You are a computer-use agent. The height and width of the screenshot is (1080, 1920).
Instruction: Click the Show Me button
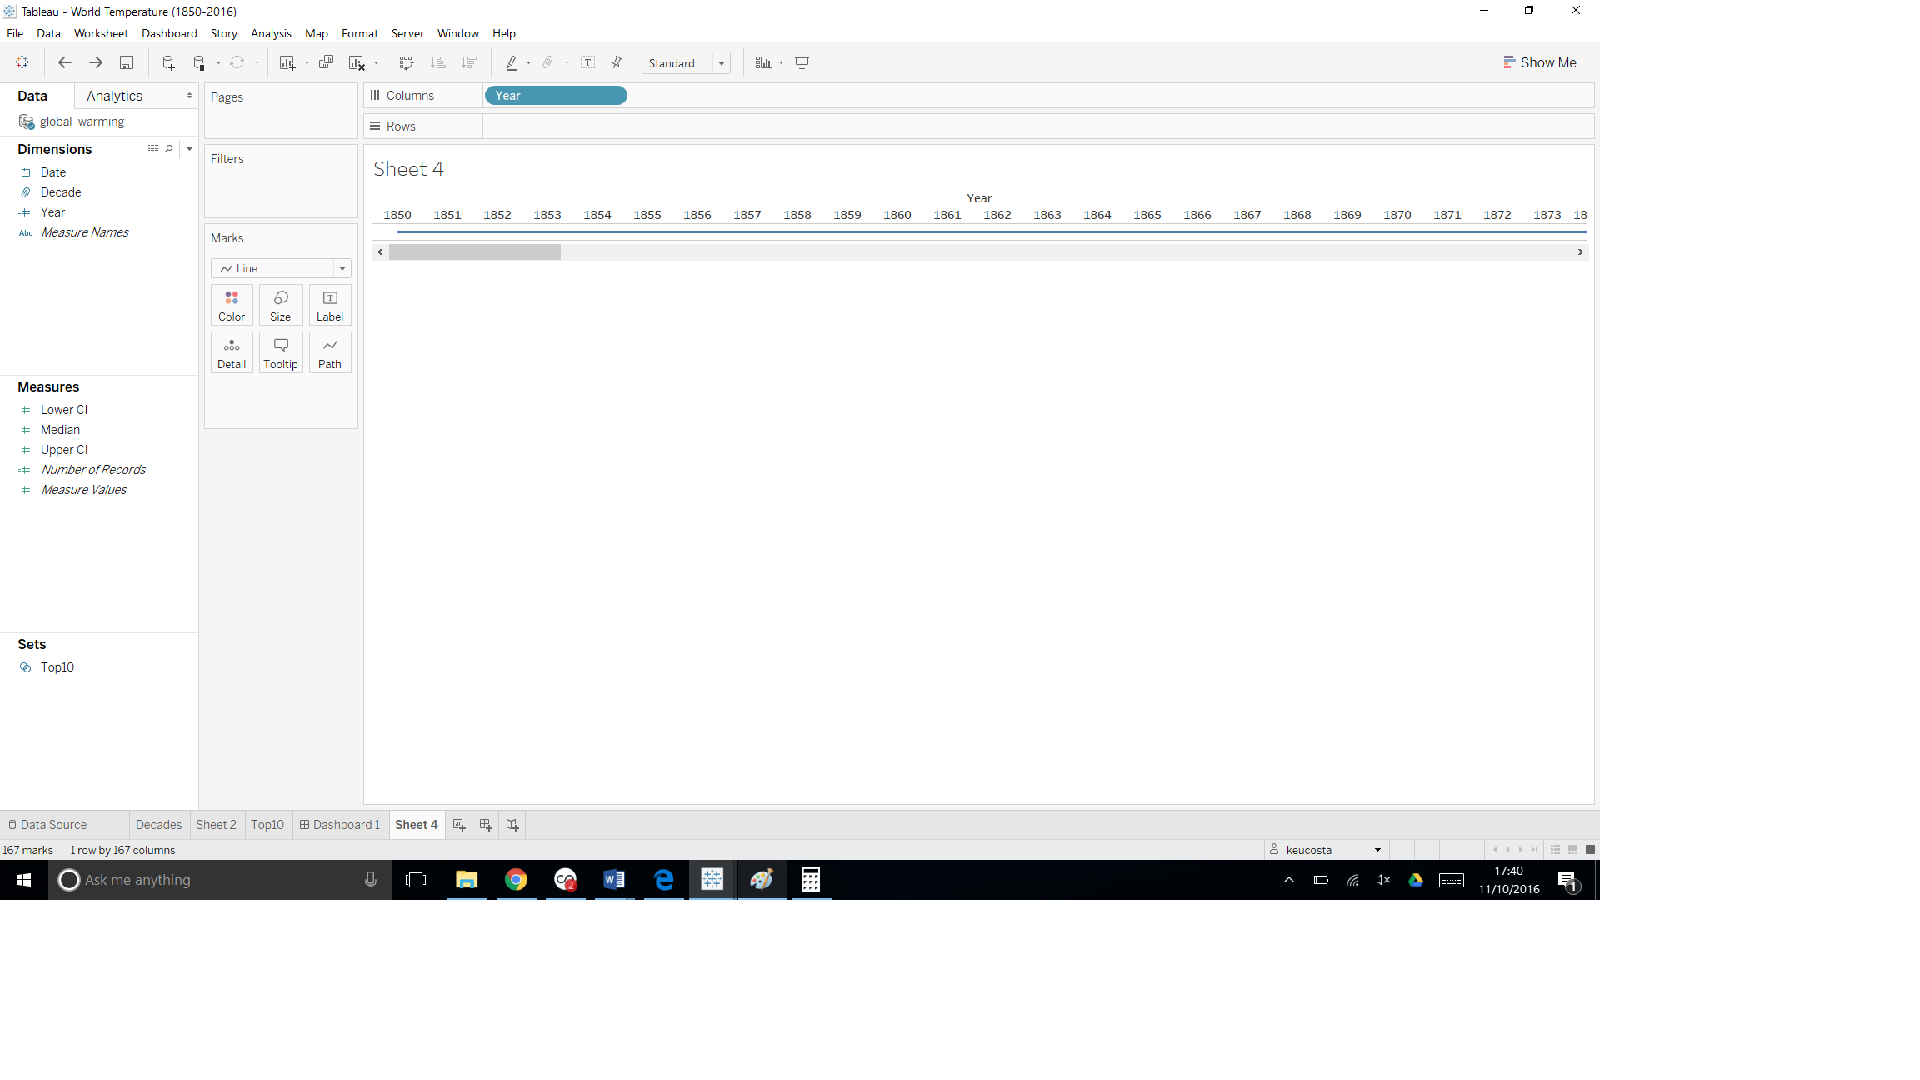(x=1540, y=62)
